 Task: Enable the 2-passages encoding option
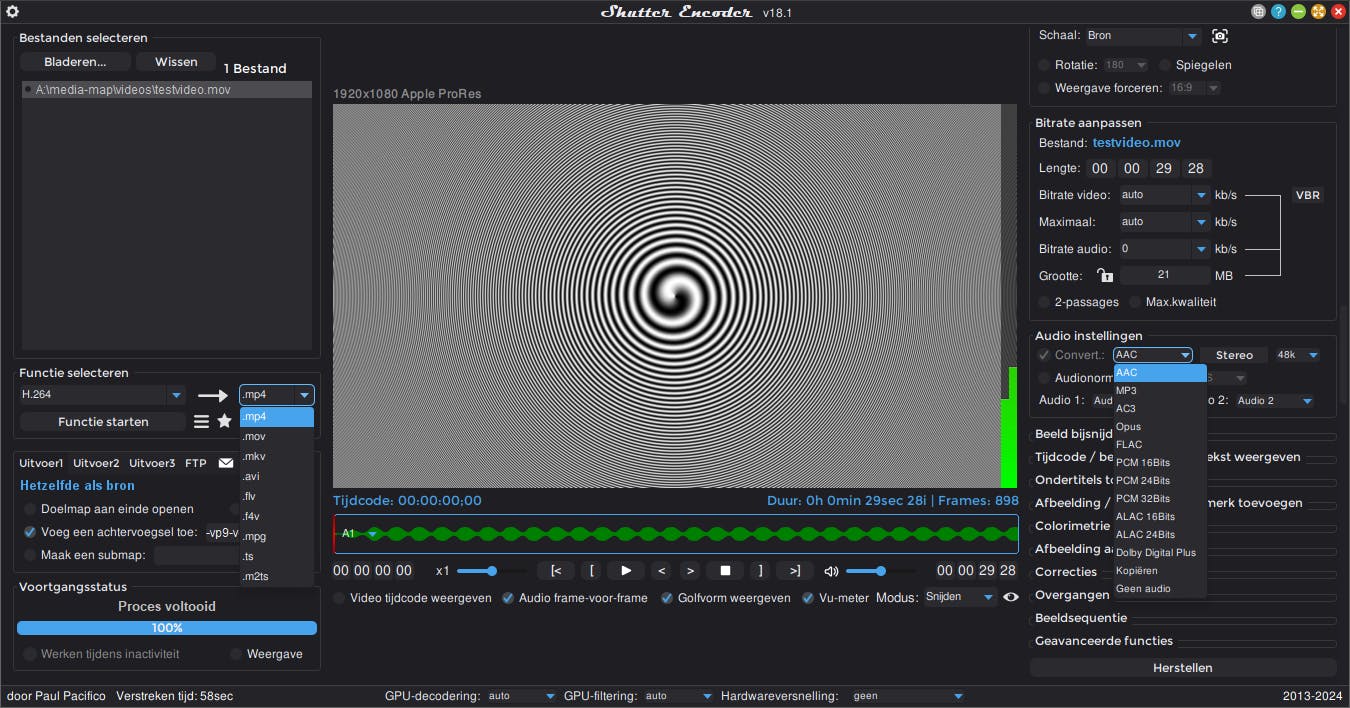pos(1044,301)
